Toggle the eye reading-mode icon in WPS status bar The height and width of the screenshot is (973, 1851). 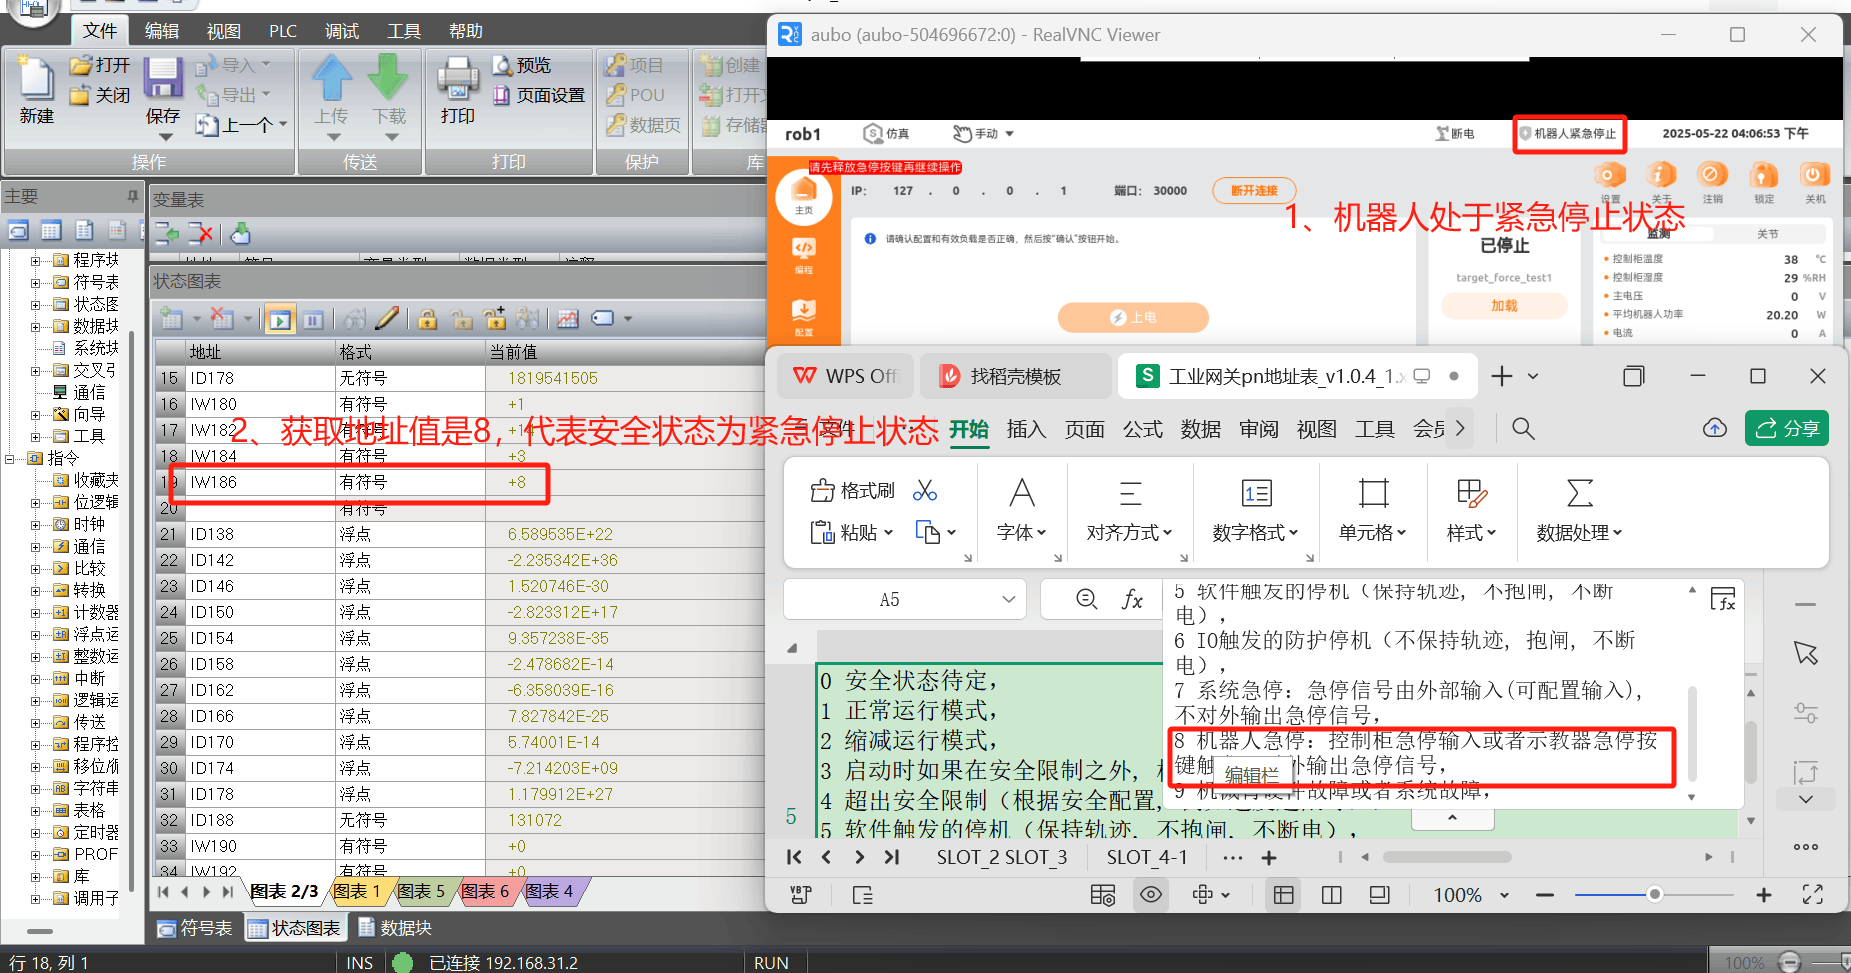1151,895
